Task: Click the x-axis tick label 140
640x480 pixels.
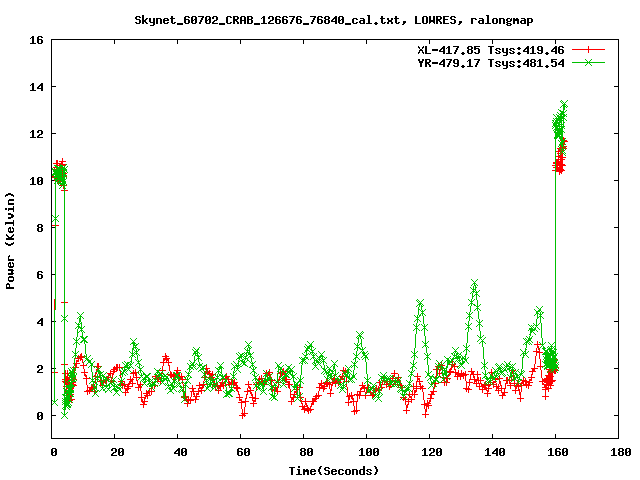Action: click(x=495, y=452)
